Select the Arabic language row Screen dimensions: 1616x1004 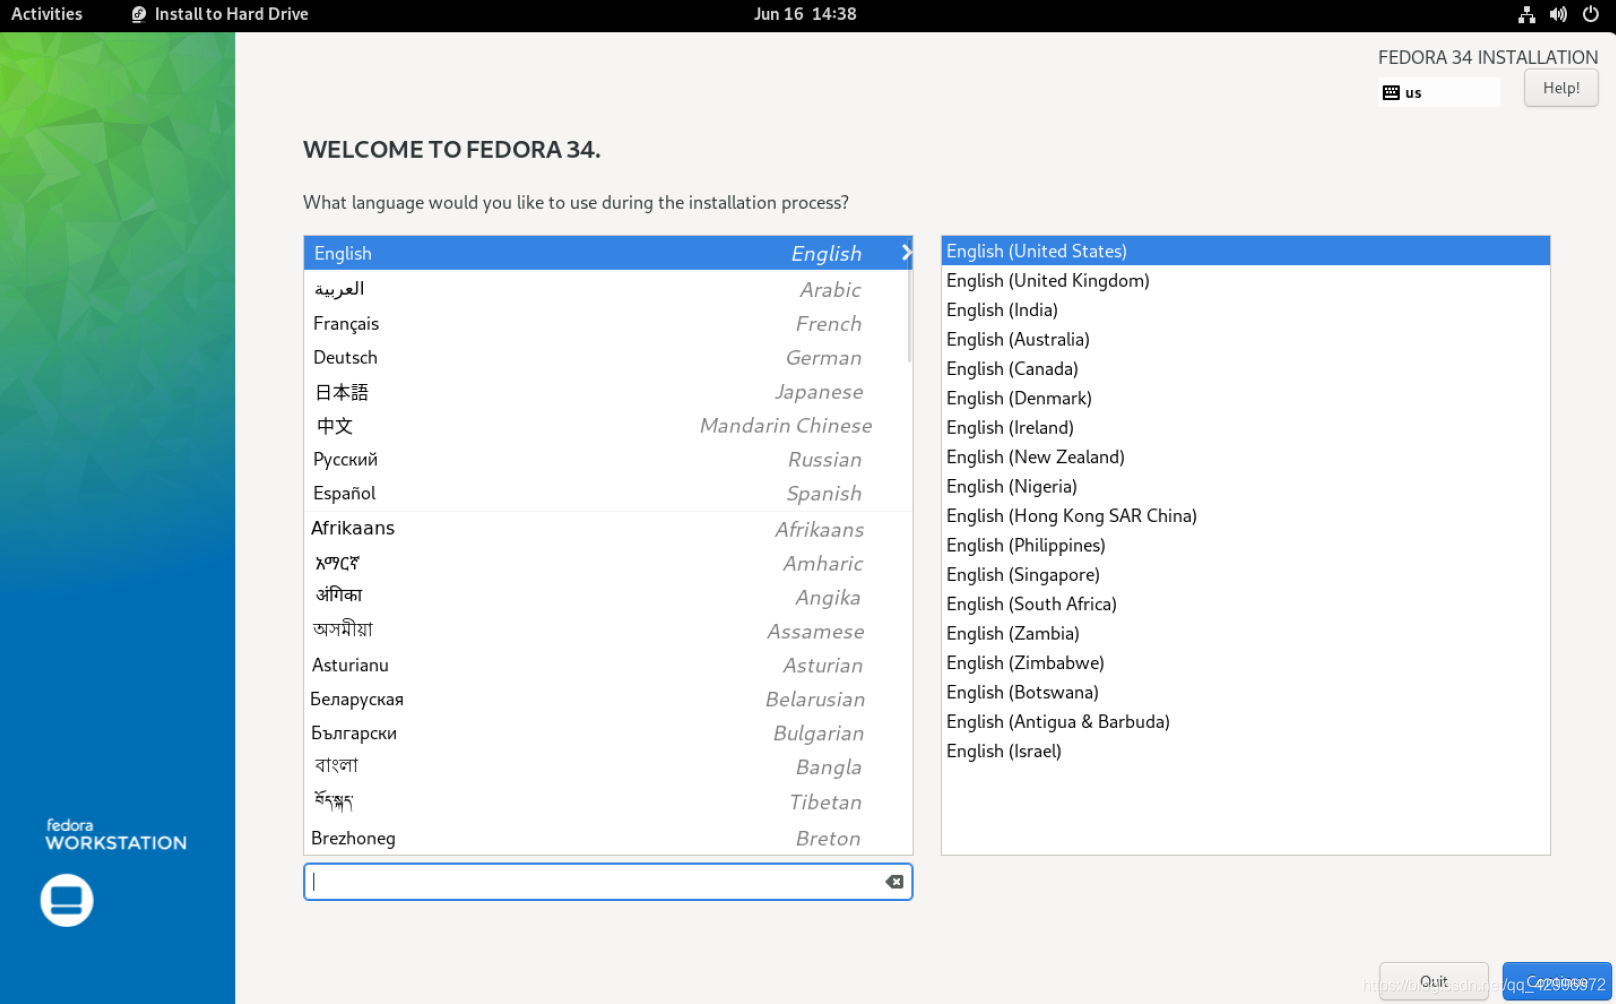608,289
